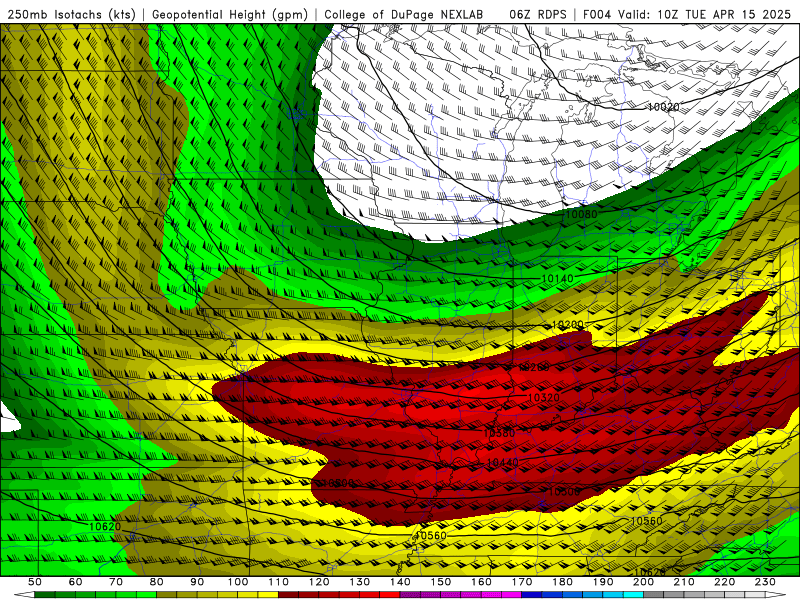Click the 10260 height contour label

pyautogui.click(x=534, y=367)
